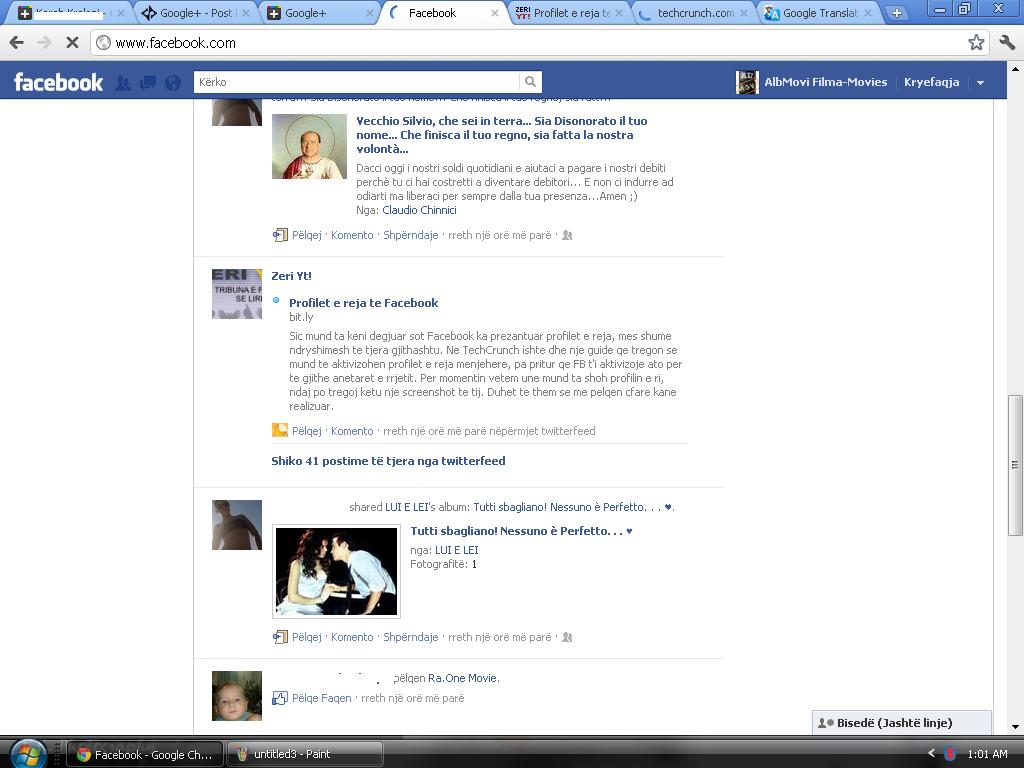1024x768 pixels.
Task: Select the active Facebook tab
Action: pyautogui.click(x=445, y=13)
